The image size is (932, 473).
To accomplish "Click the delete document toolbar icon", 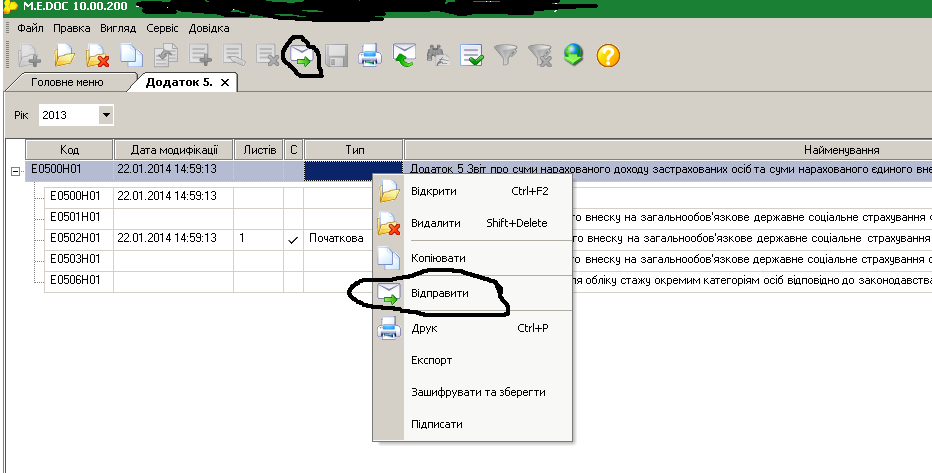I will click(97, 56).
